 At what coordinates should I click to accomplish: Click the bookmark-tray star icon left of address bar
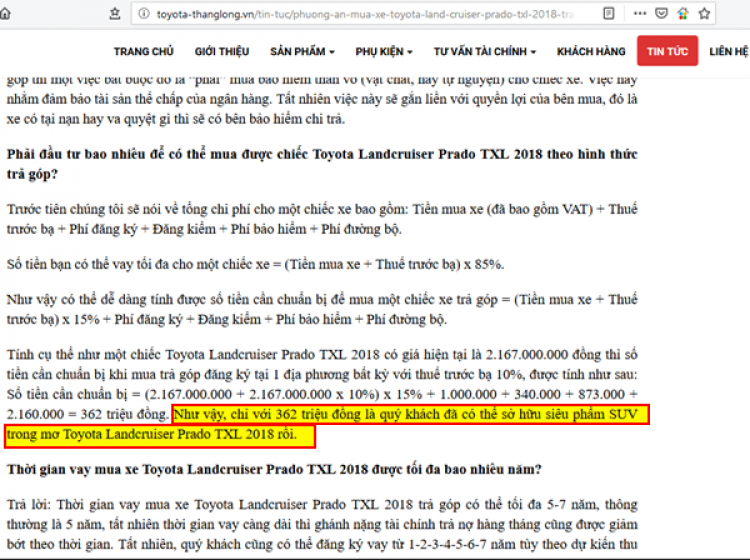coord(115,14)
